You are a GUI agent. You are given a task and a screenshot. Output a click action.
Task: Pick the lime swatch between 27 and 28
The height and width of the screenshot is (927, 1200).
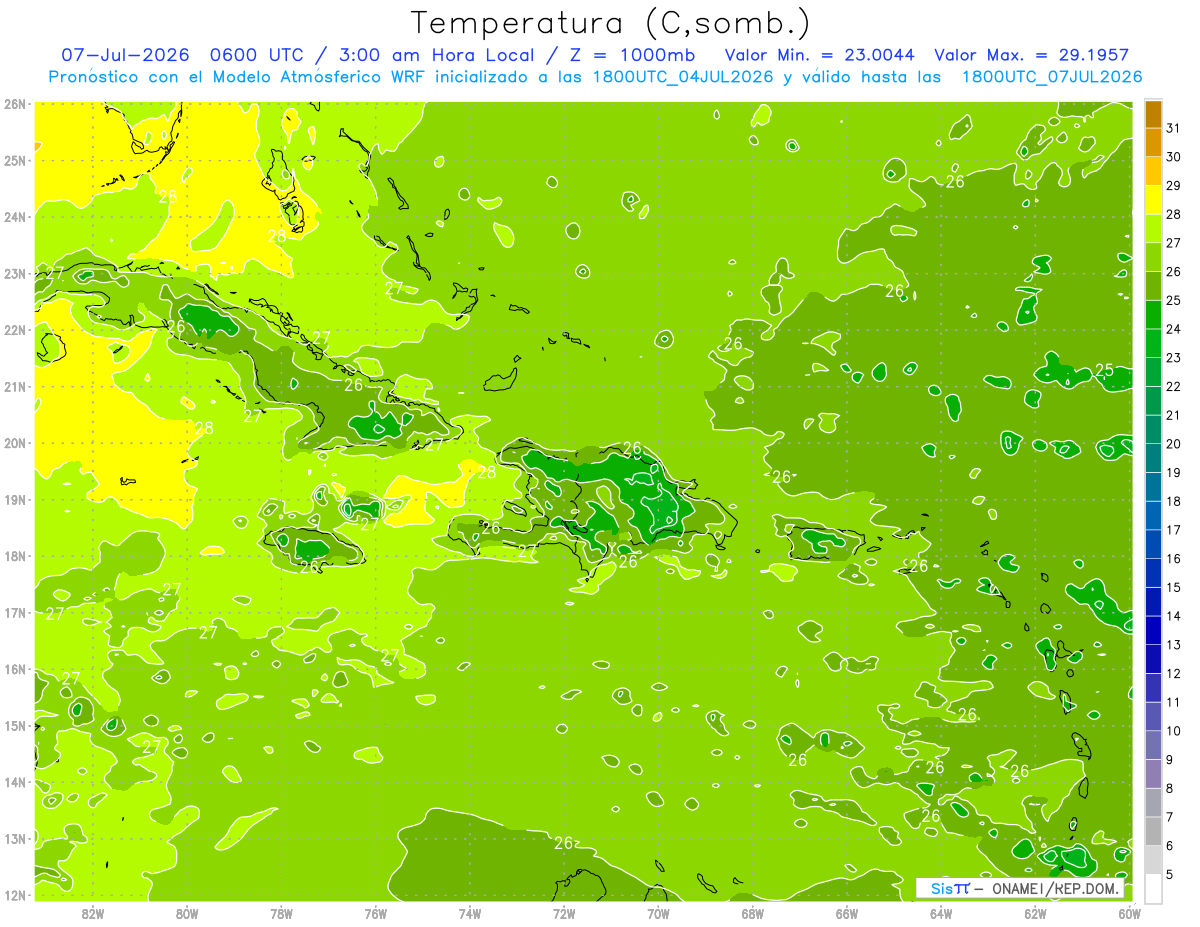point(1153,229)
